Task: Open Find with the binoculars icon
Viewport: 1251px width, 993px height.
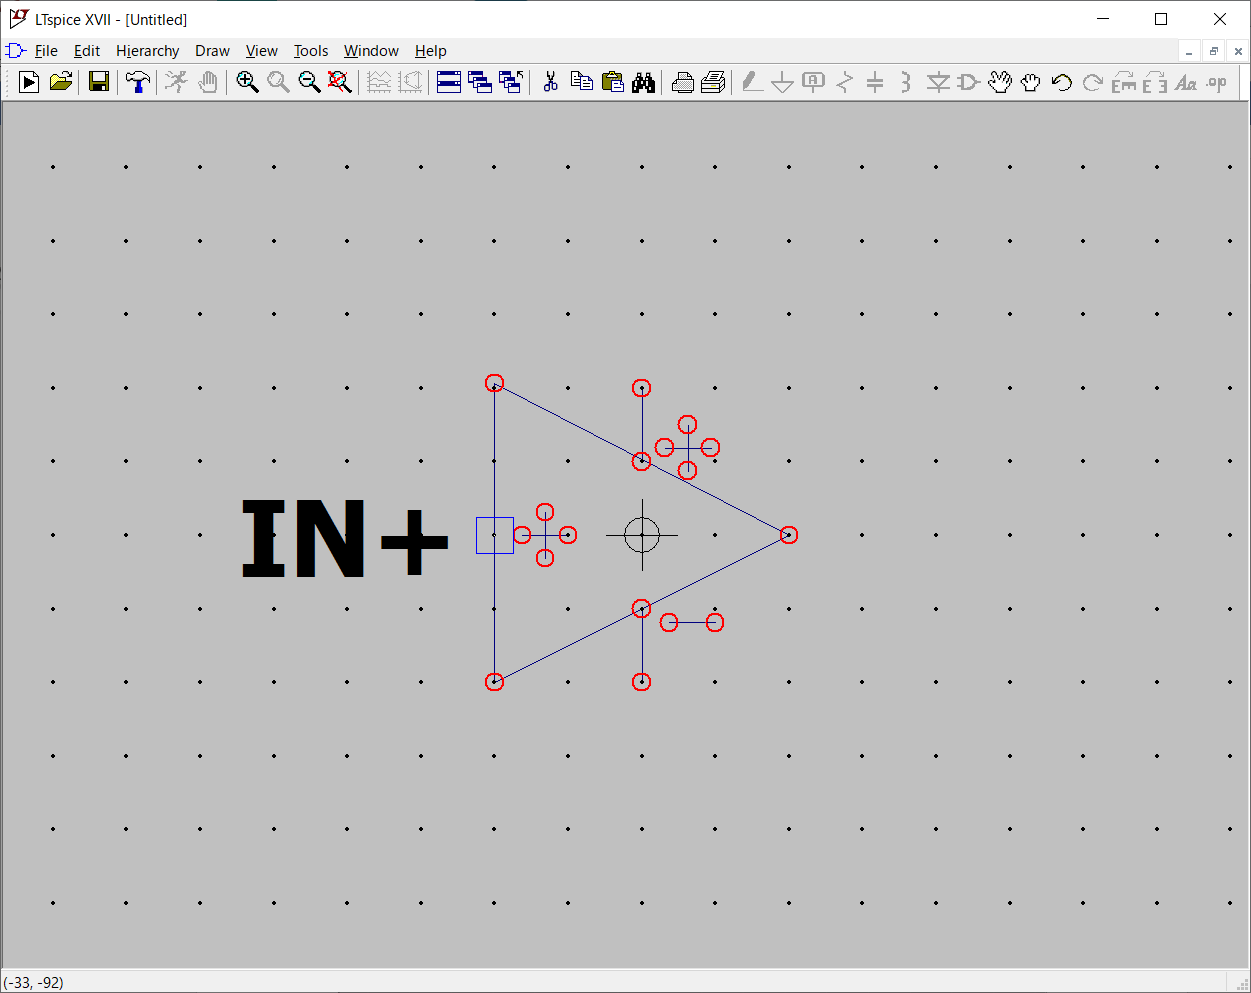Action: tap(643, 82)
